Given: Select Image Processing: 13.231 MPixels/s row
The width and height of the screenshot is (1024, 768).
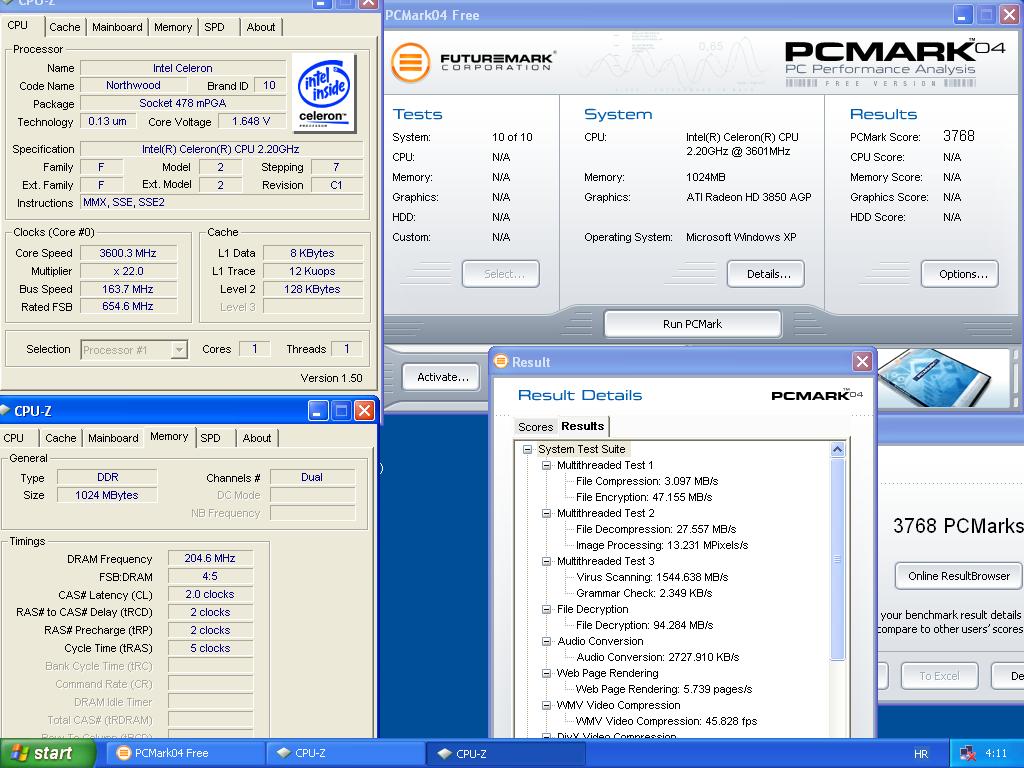Looking at the screenshot, I should click(x=662, y=545).
